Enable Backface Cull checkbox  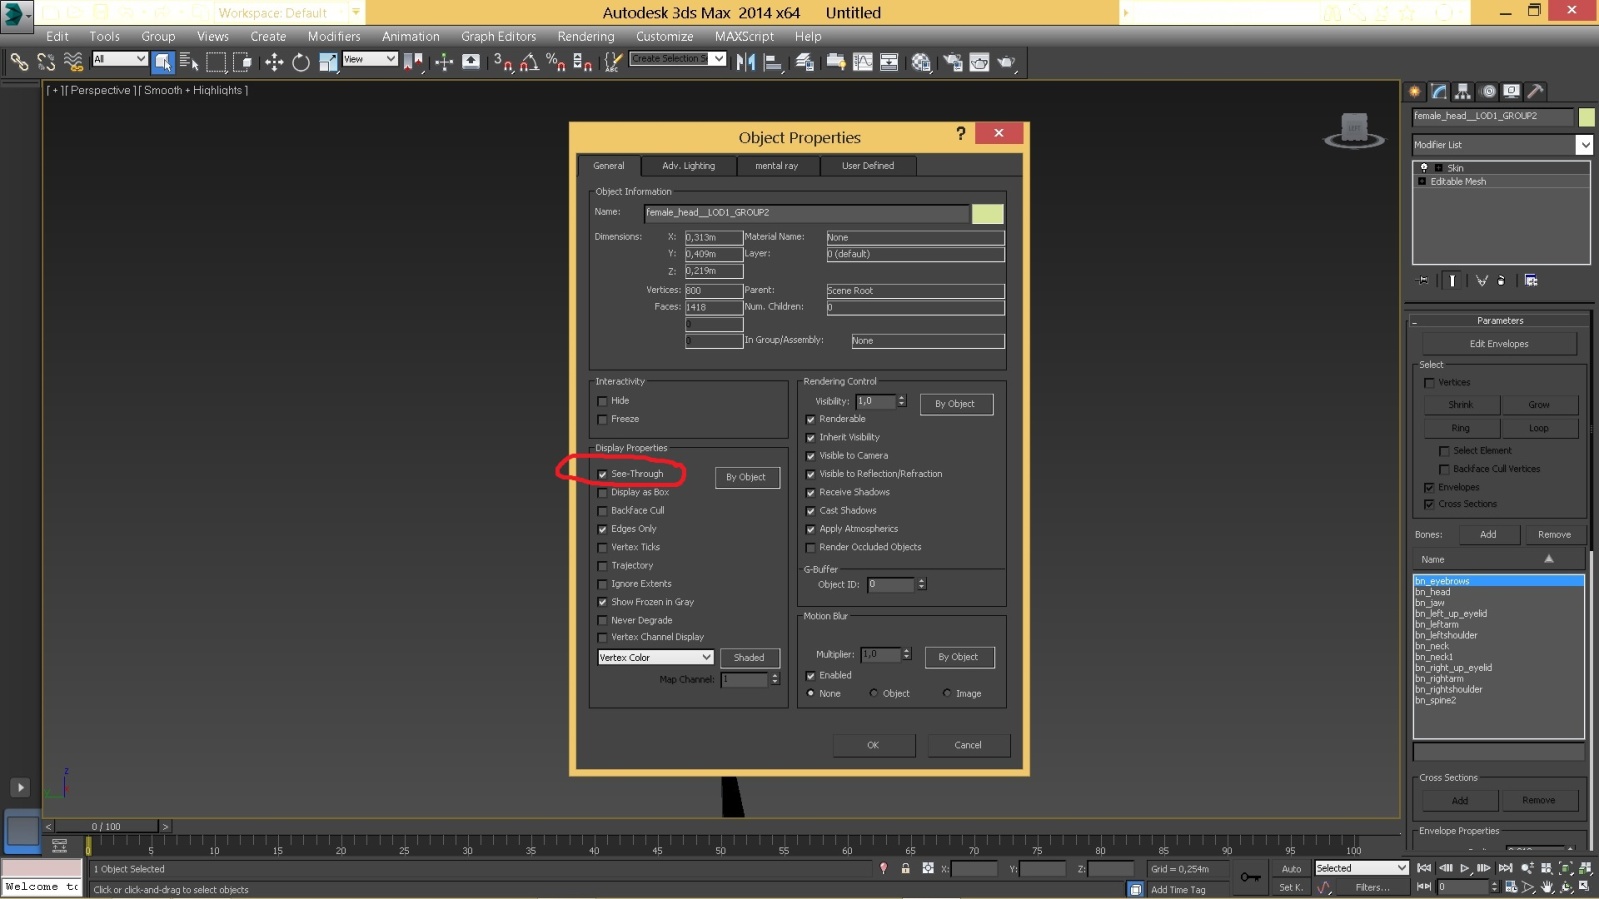point(602,511)
